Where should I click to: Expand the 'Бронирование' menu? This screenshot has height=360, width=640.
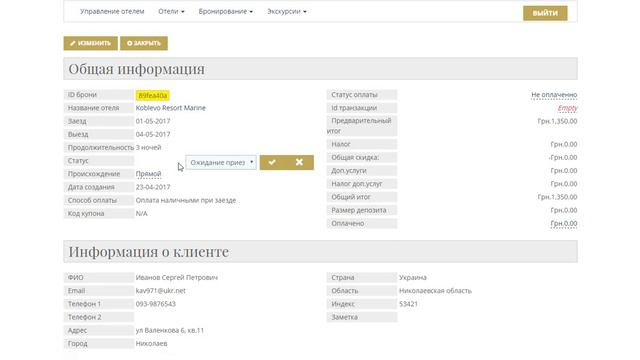click(x=226, y=11)
